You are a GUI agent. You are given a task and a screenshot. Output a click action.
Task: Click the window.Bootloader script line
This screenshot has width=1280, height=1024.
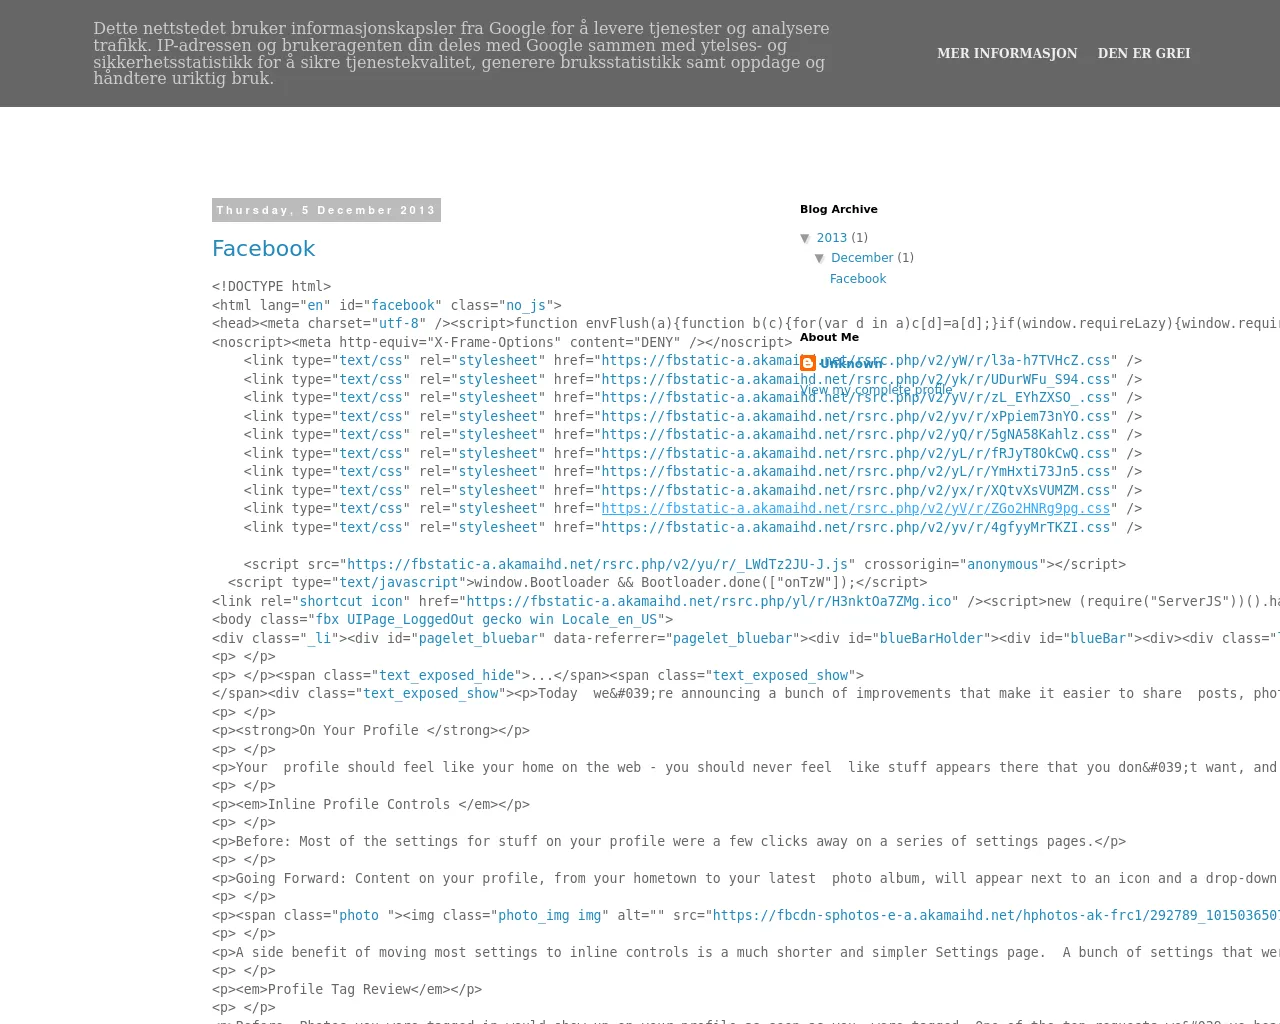tap(577, 582)
